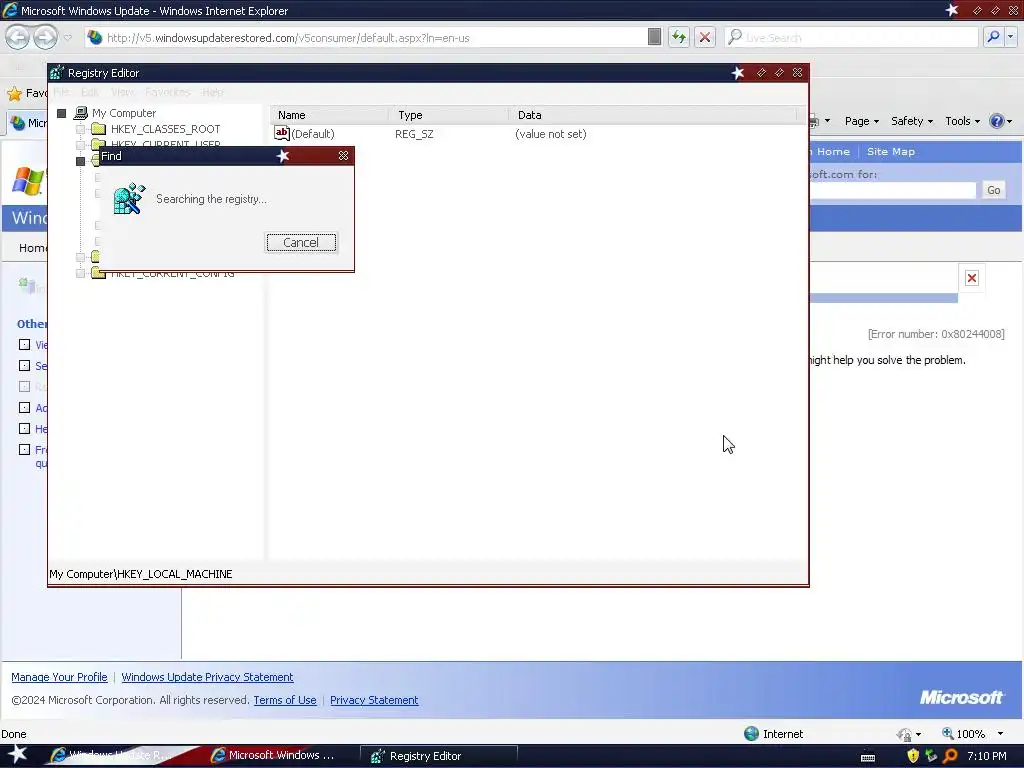Click the Registry Editor title bar icon
This screenshot has width=1024, height=768.
click(57, 72)
